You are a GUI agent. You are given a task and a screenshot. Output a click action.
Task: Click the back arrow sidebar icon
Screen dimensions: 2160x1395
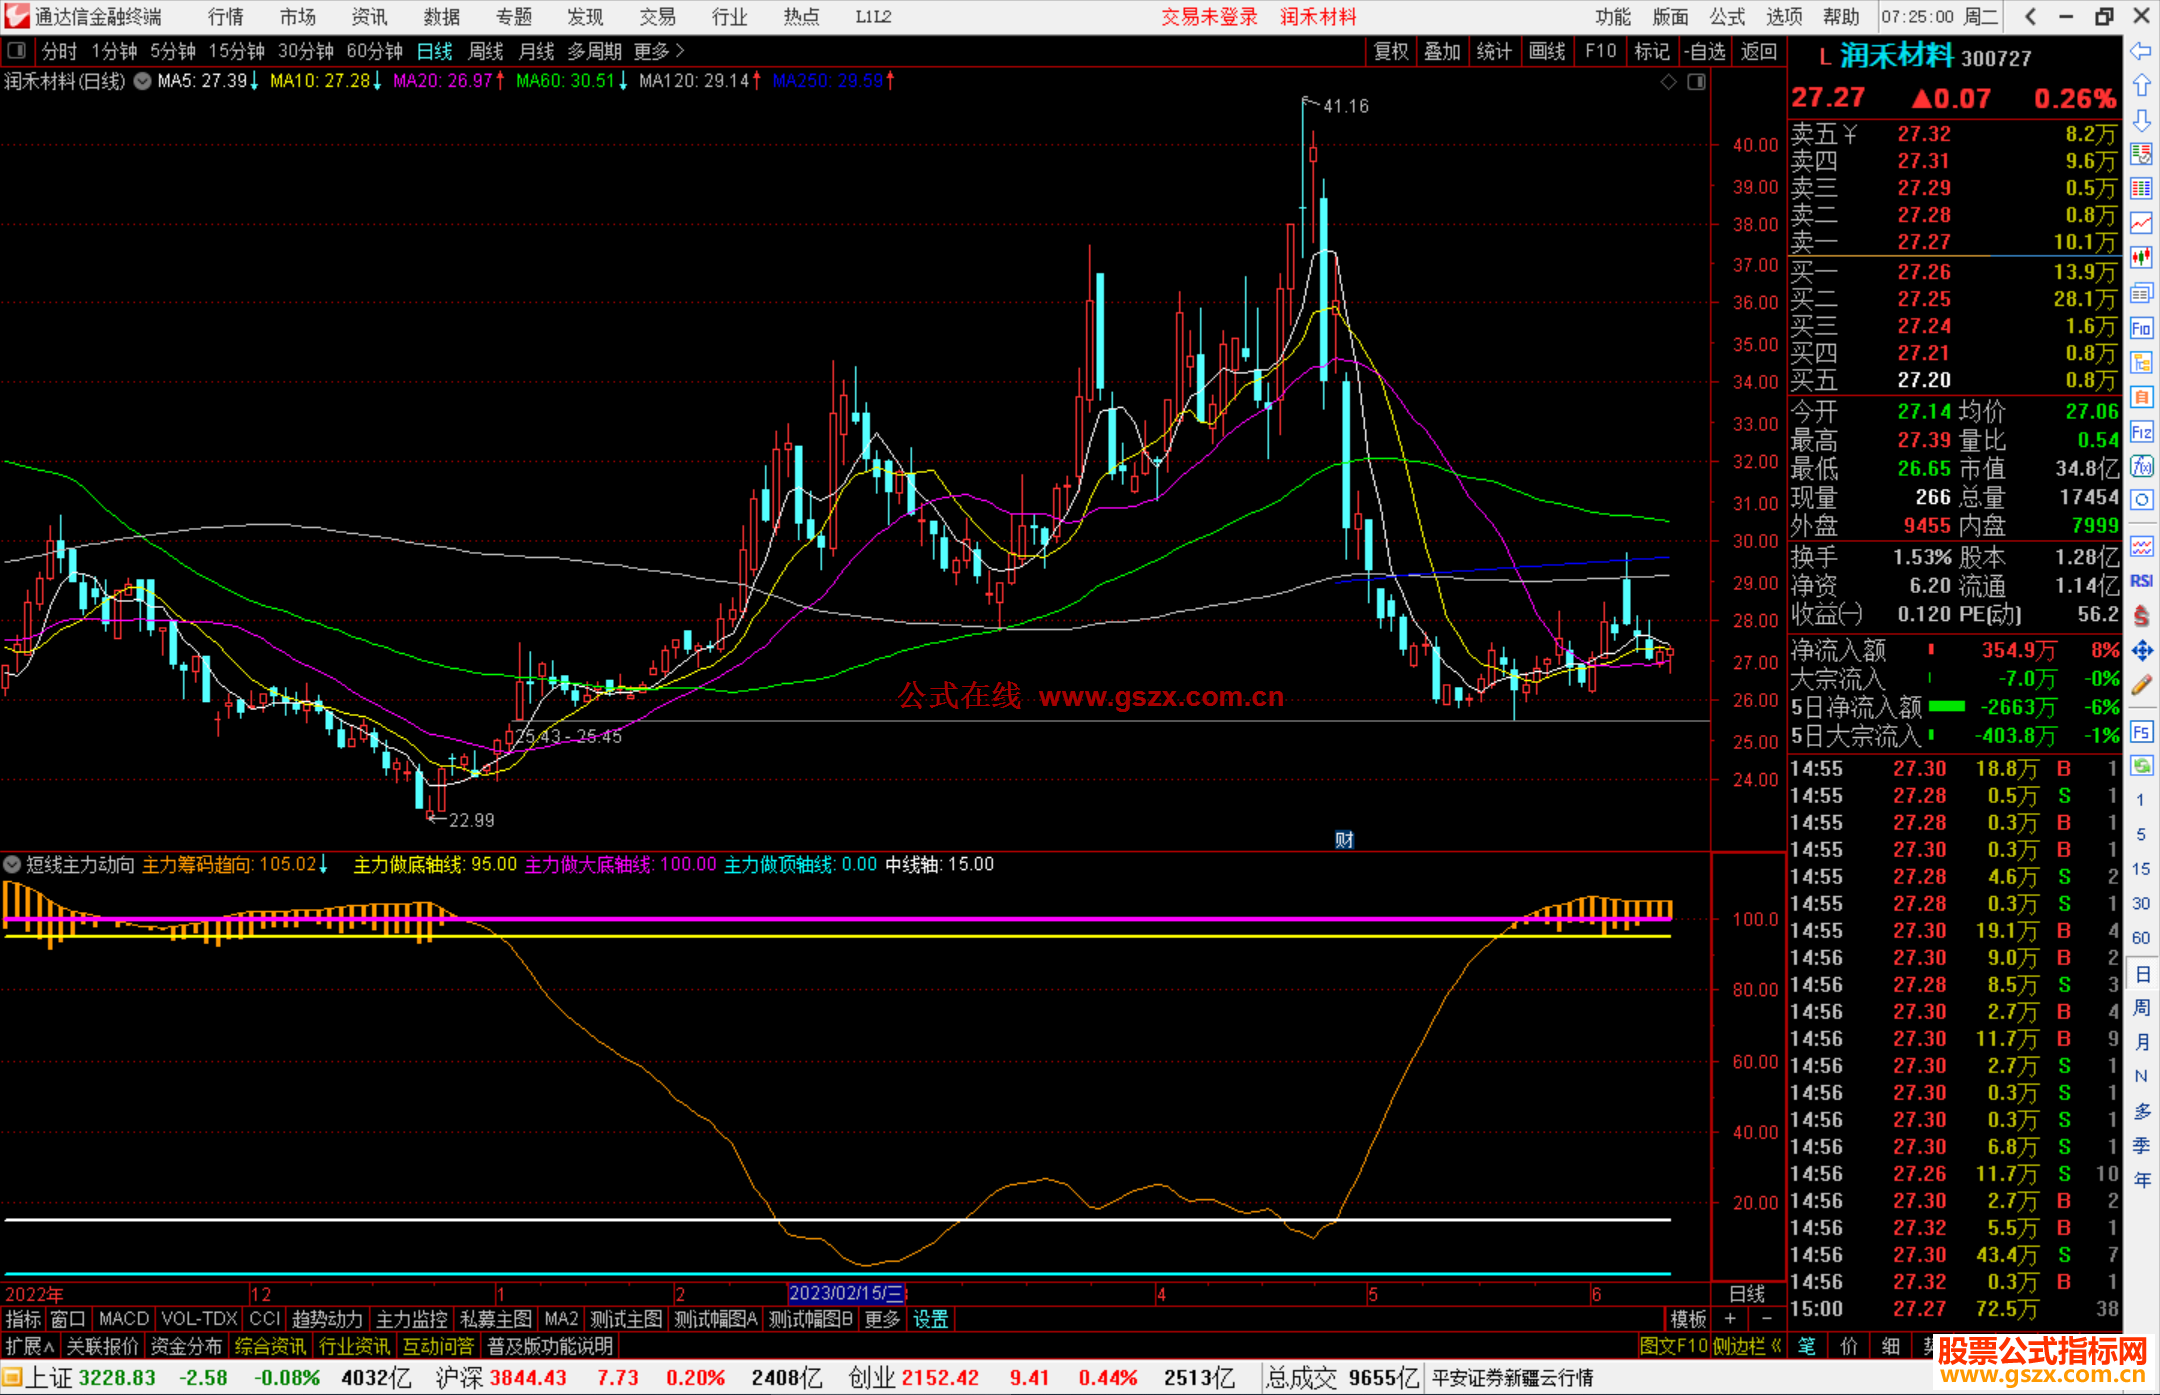pyautogui.click(x=2141, y=51)
